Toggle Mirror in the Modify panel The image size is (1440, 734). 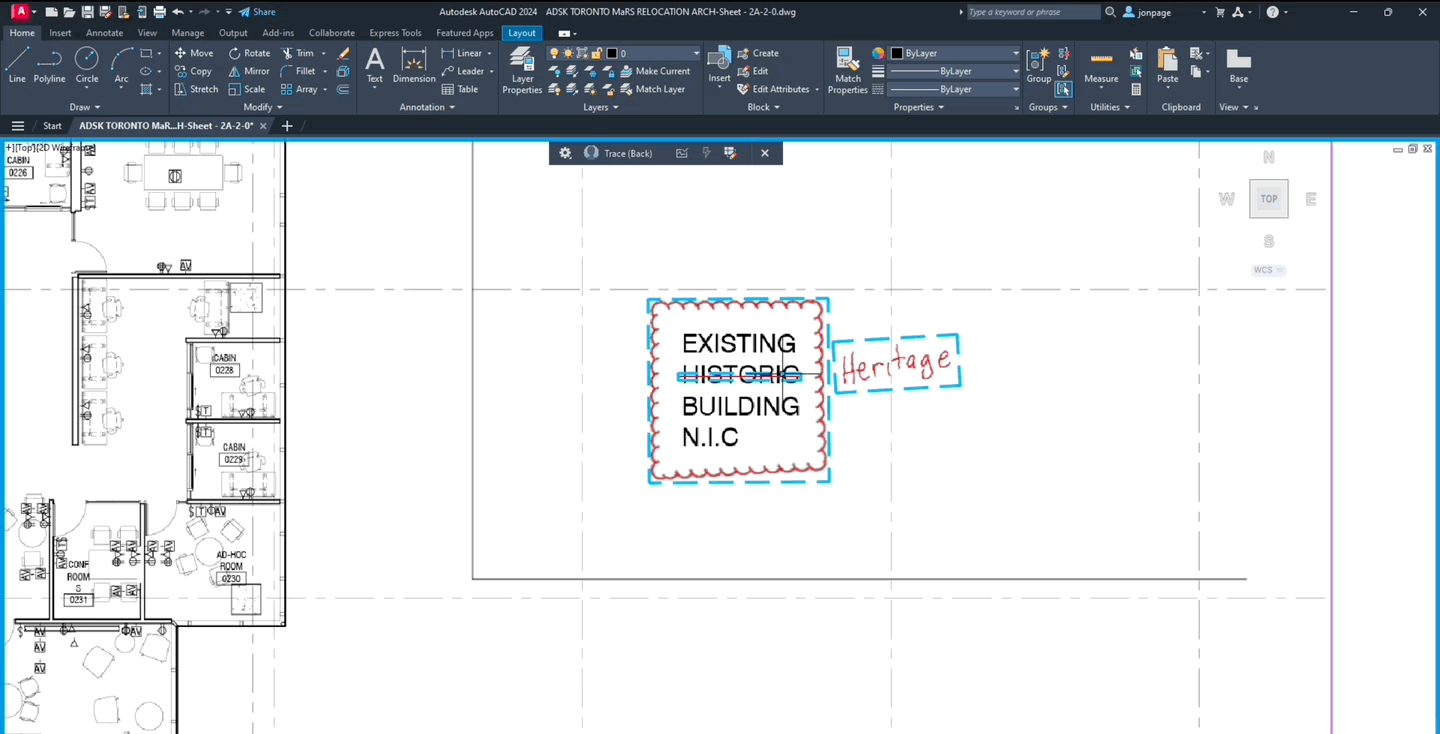pos(249,70)
